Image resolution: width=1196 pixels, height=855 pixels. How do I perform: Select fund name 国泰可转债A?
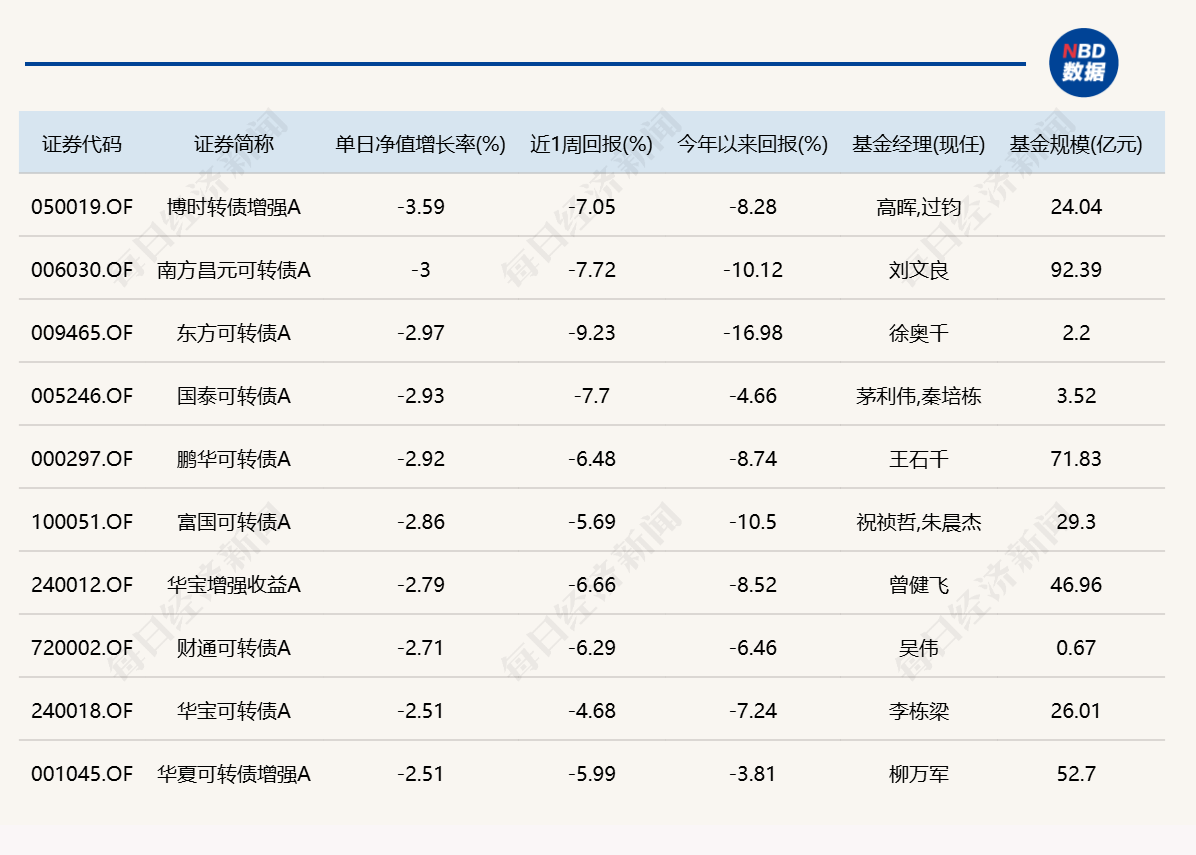pyautogui.click(x=233, y=396)
